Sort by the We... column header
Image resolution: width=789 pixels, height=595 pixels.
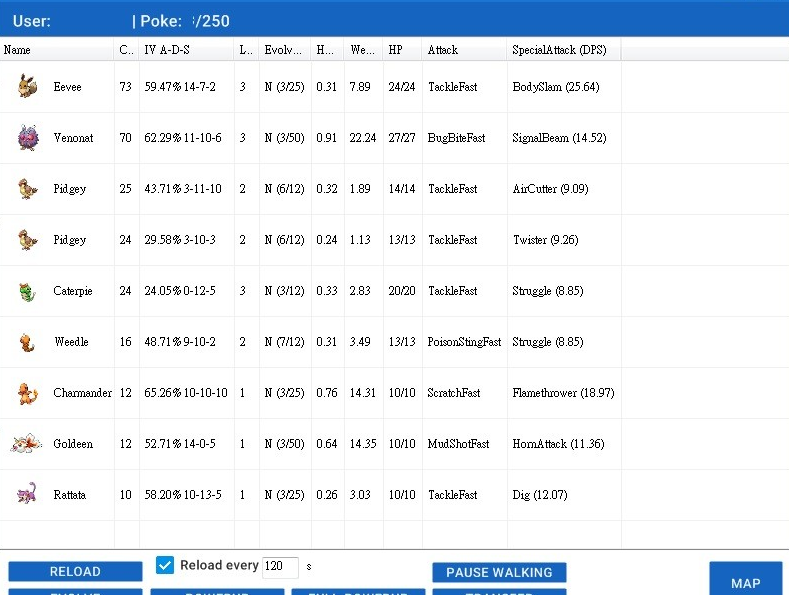pos(363,50)
